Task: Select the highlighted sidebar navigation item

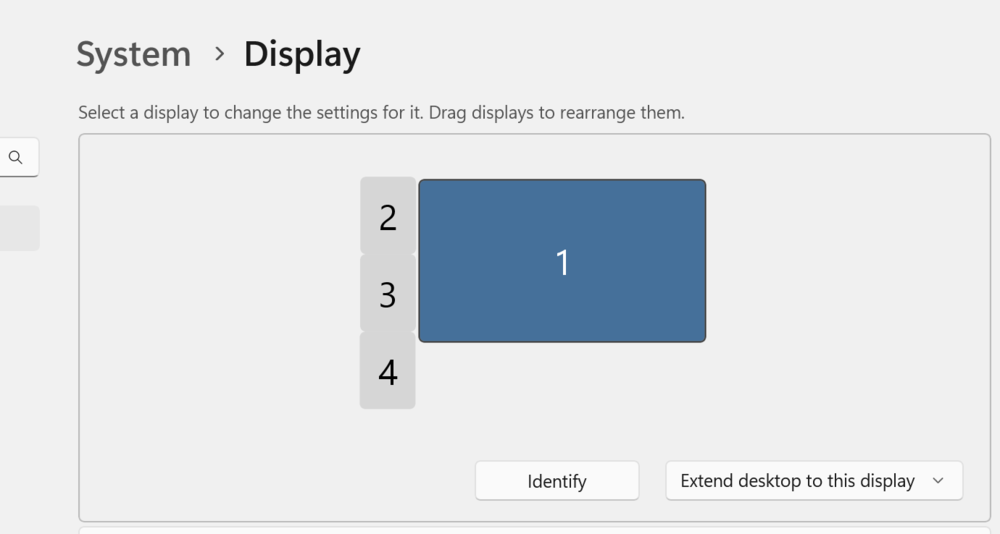Action: (18, 228)
